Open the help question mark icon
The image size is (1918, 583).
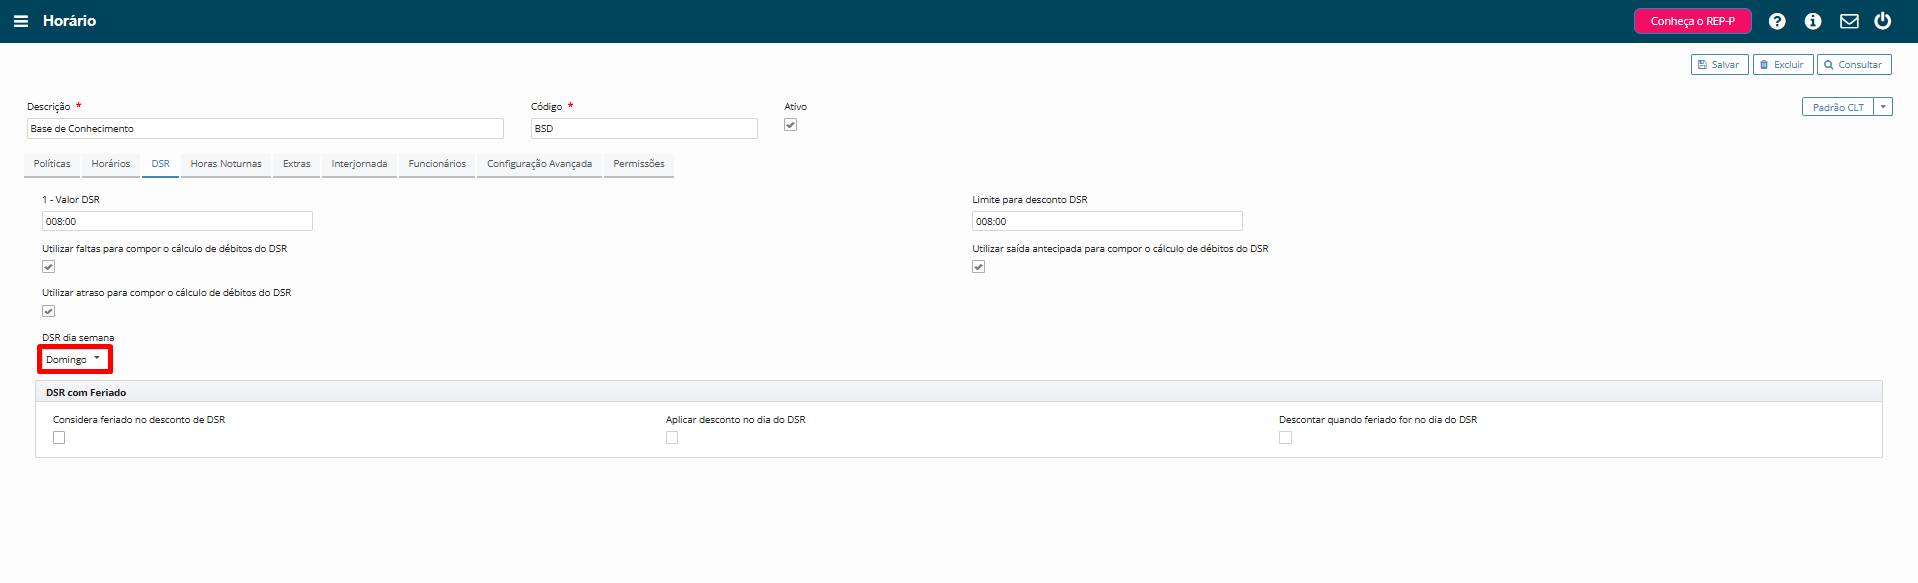tap(1777, 21)
